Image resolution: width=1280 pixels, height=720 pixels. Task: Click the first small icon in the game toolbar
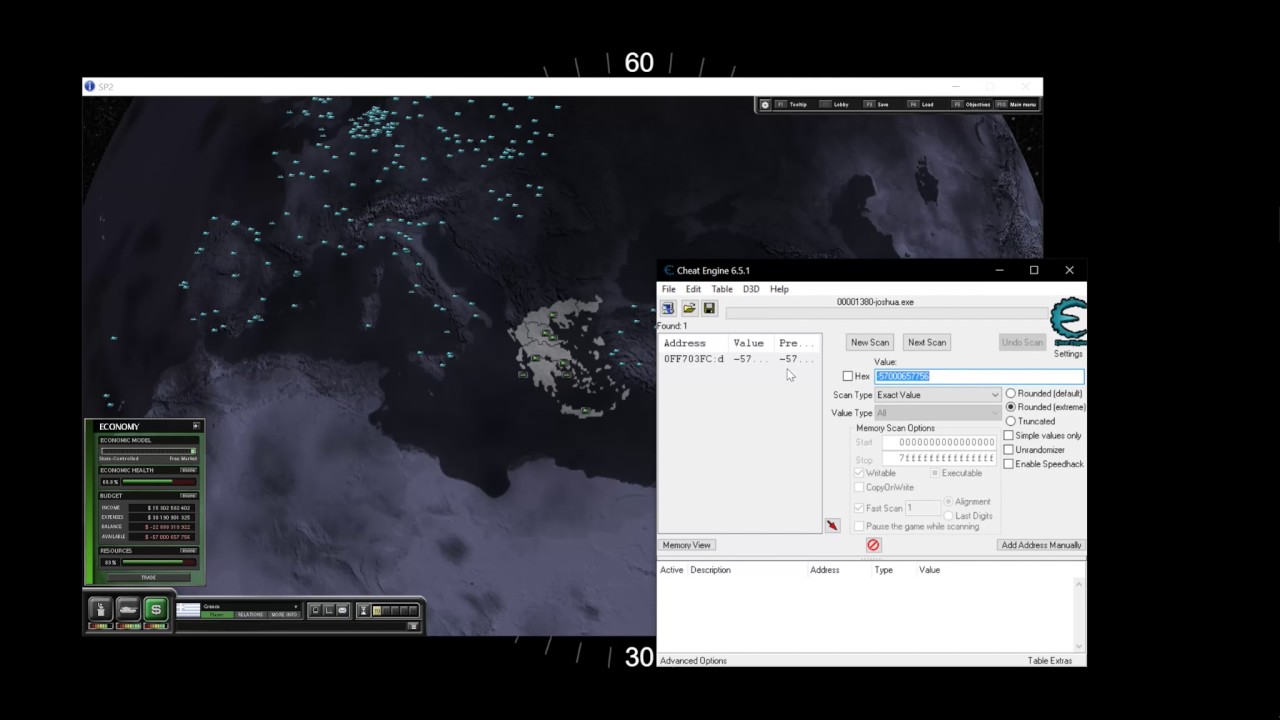pyautogui.click(x=315, y=610)
